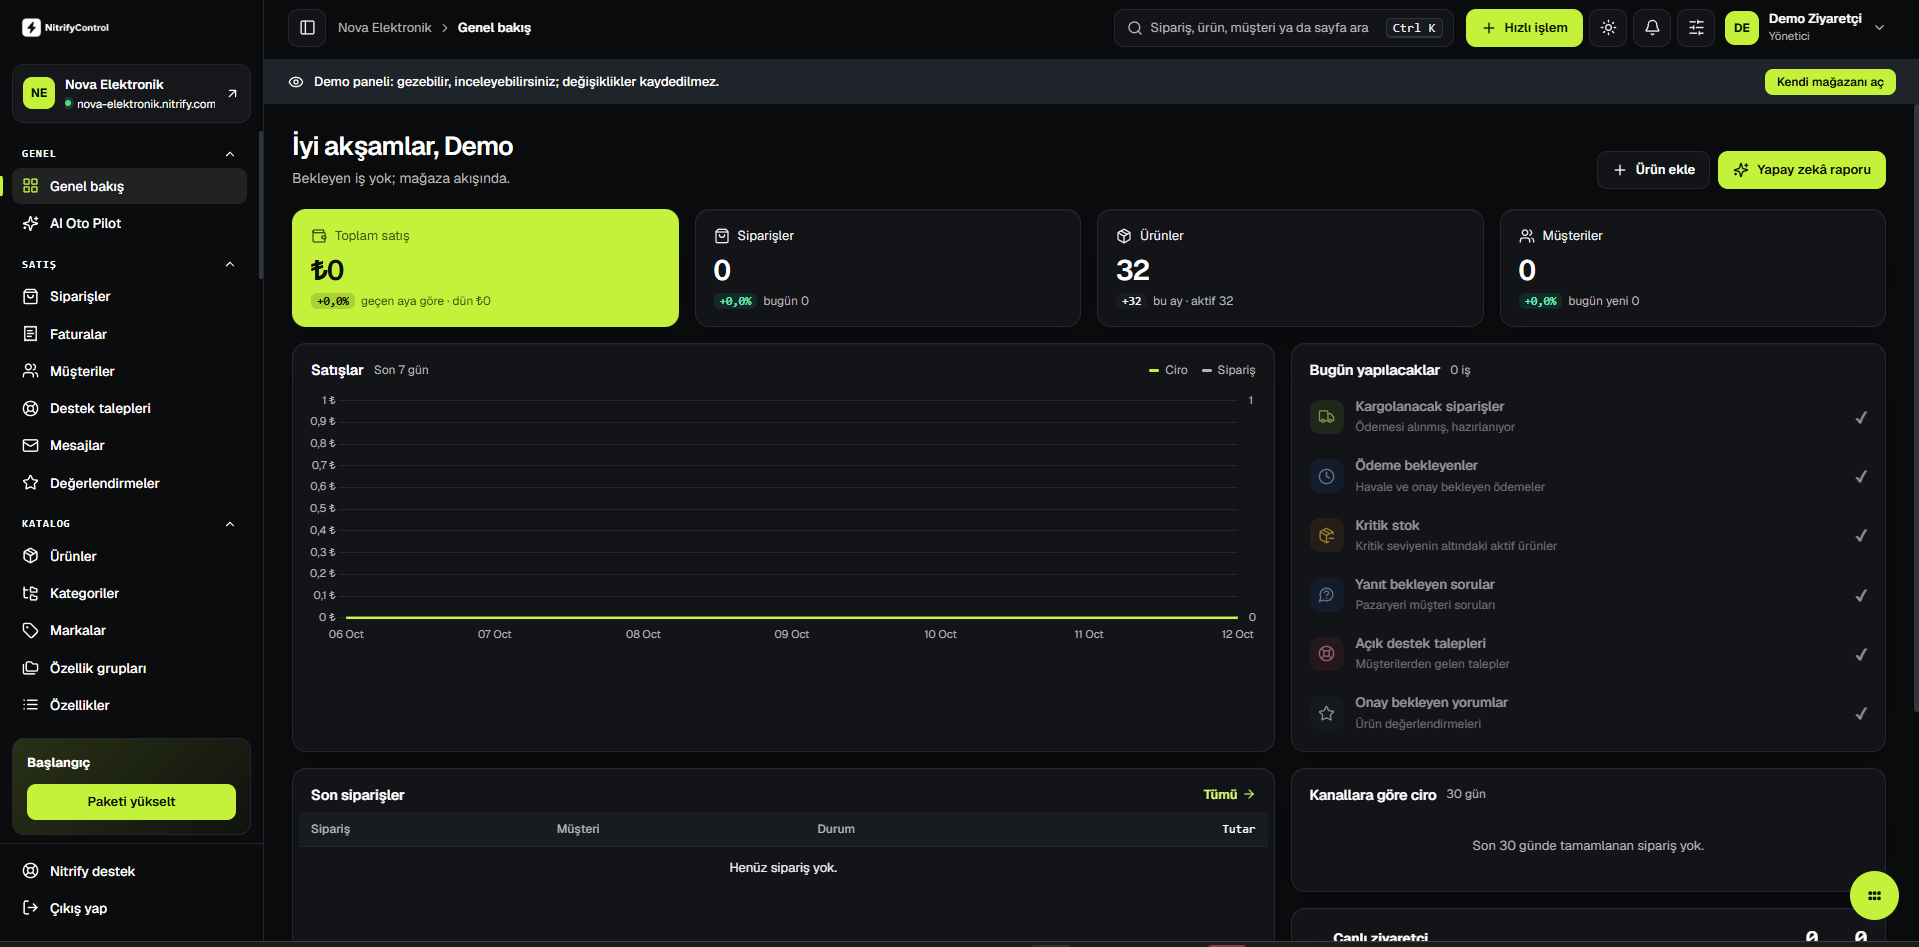Click the Nitrify destek icon
This screenshot has width=1919, height=947.
[x=31, y=871]
